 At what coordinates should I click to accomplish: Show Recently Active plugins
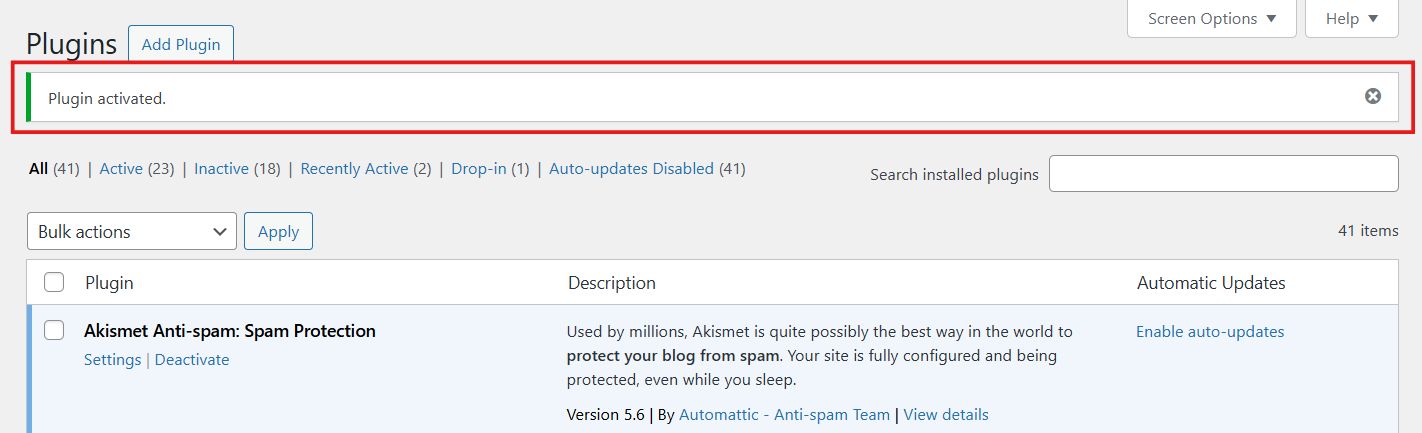[x=354, y=169]
